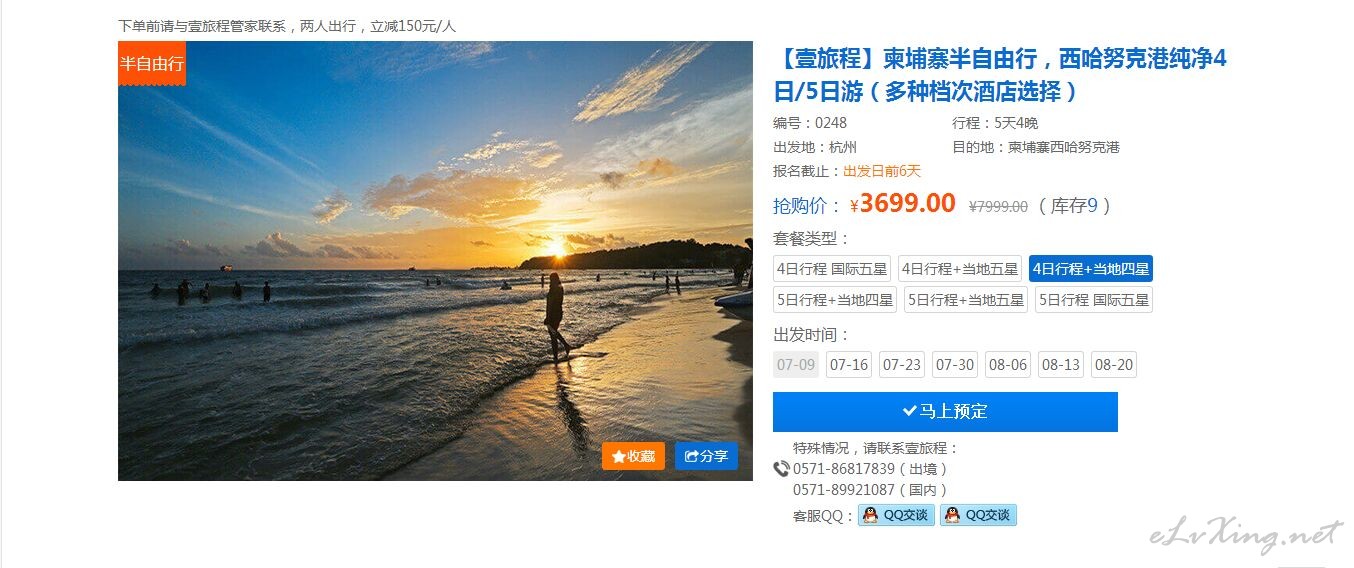This screenshot has height=568, width=1354.
Task: Open the second QQ交谈 chat icon
Action: 978,515
